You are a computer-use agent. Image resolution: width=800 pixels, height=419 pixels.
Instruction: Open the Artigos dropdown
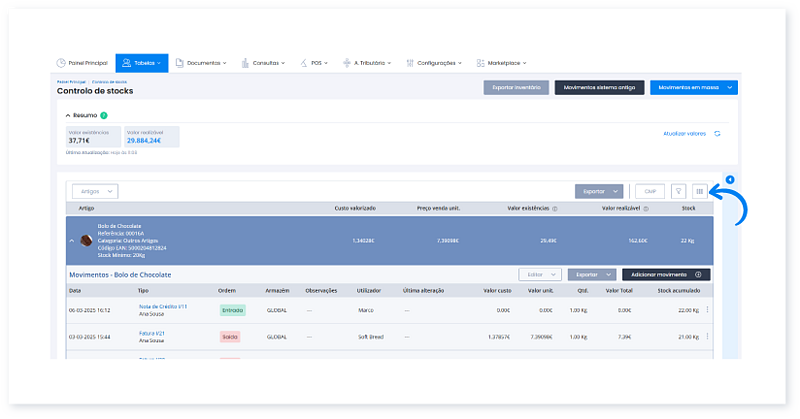coord(94,190)
